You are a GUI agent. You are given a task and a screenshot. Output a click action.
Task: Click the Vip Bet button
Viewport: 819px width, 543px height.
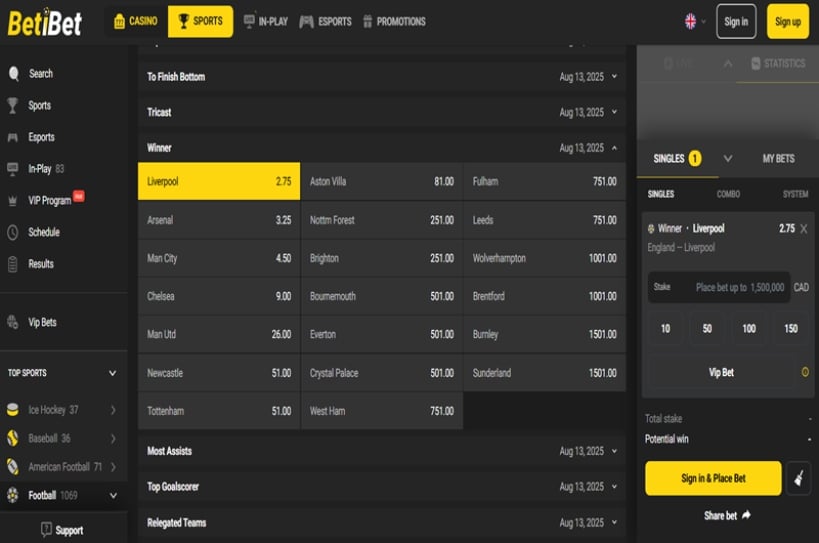[721, 372]
